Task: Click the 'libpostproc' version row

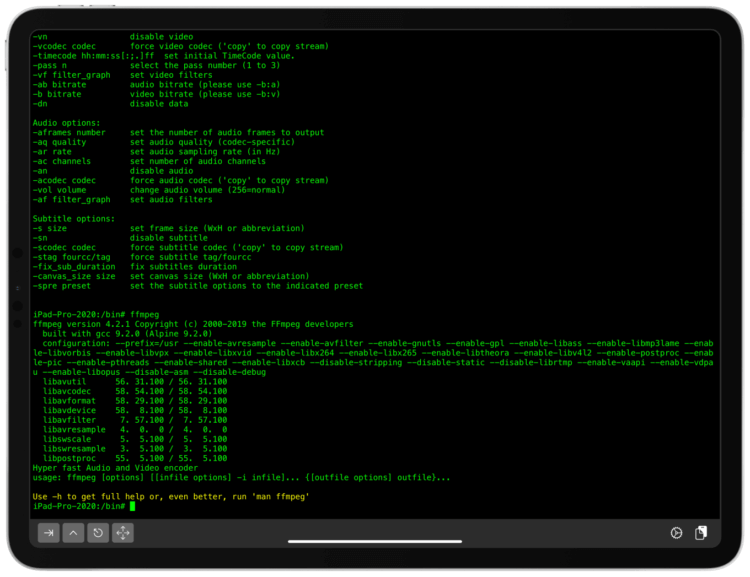Action: (135, 458)
